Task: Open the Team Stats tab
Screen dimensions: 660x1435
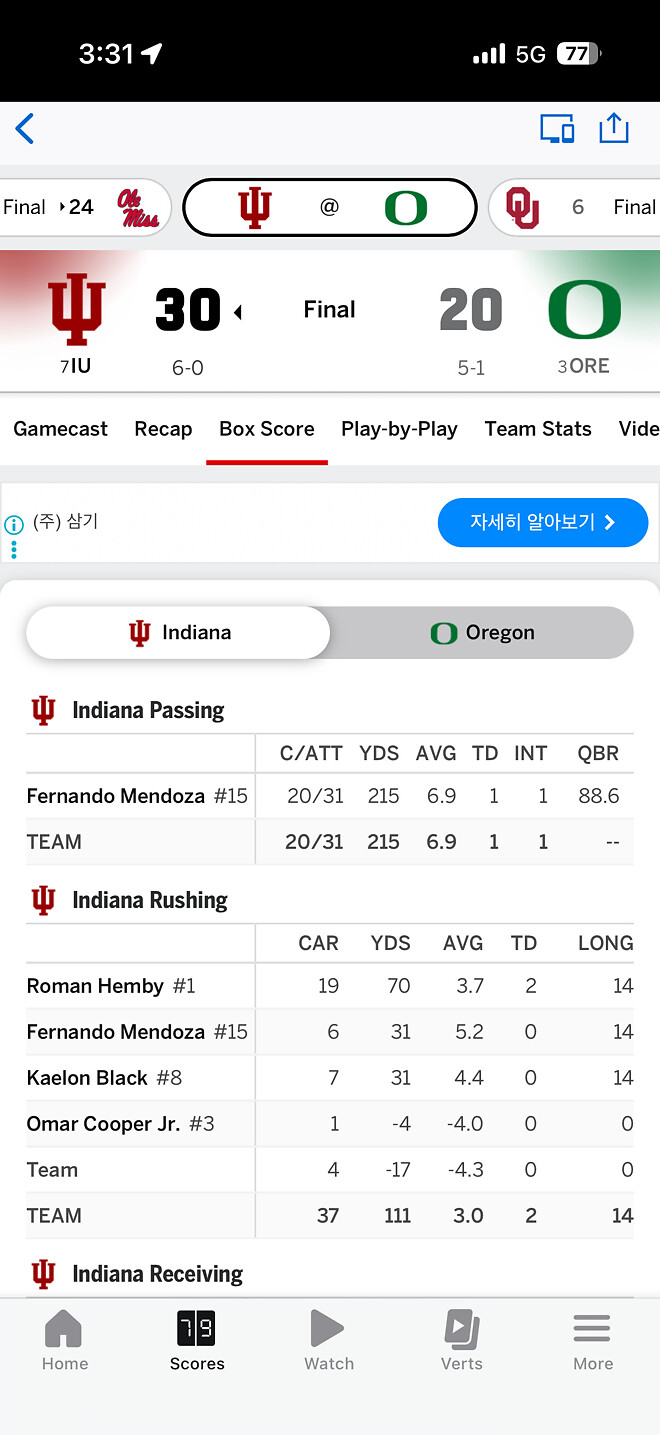Action: tap(537, 429)
